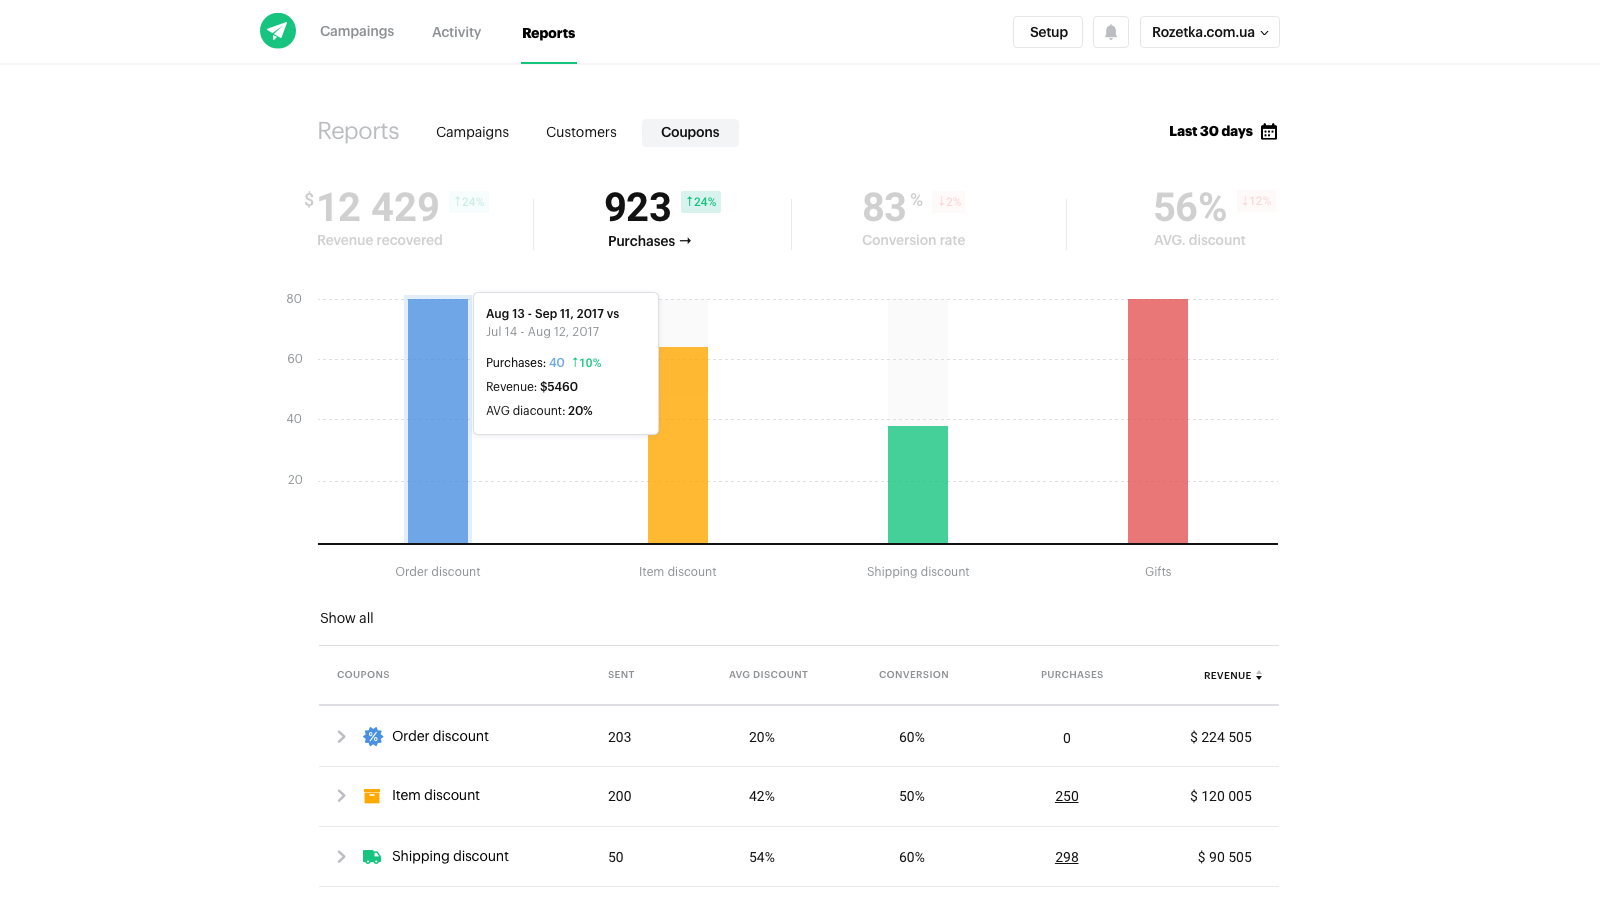The height and width of the screenshot is (900, 1600).
Task: Click the green paper plane logo
Action: tap(278, 31)
